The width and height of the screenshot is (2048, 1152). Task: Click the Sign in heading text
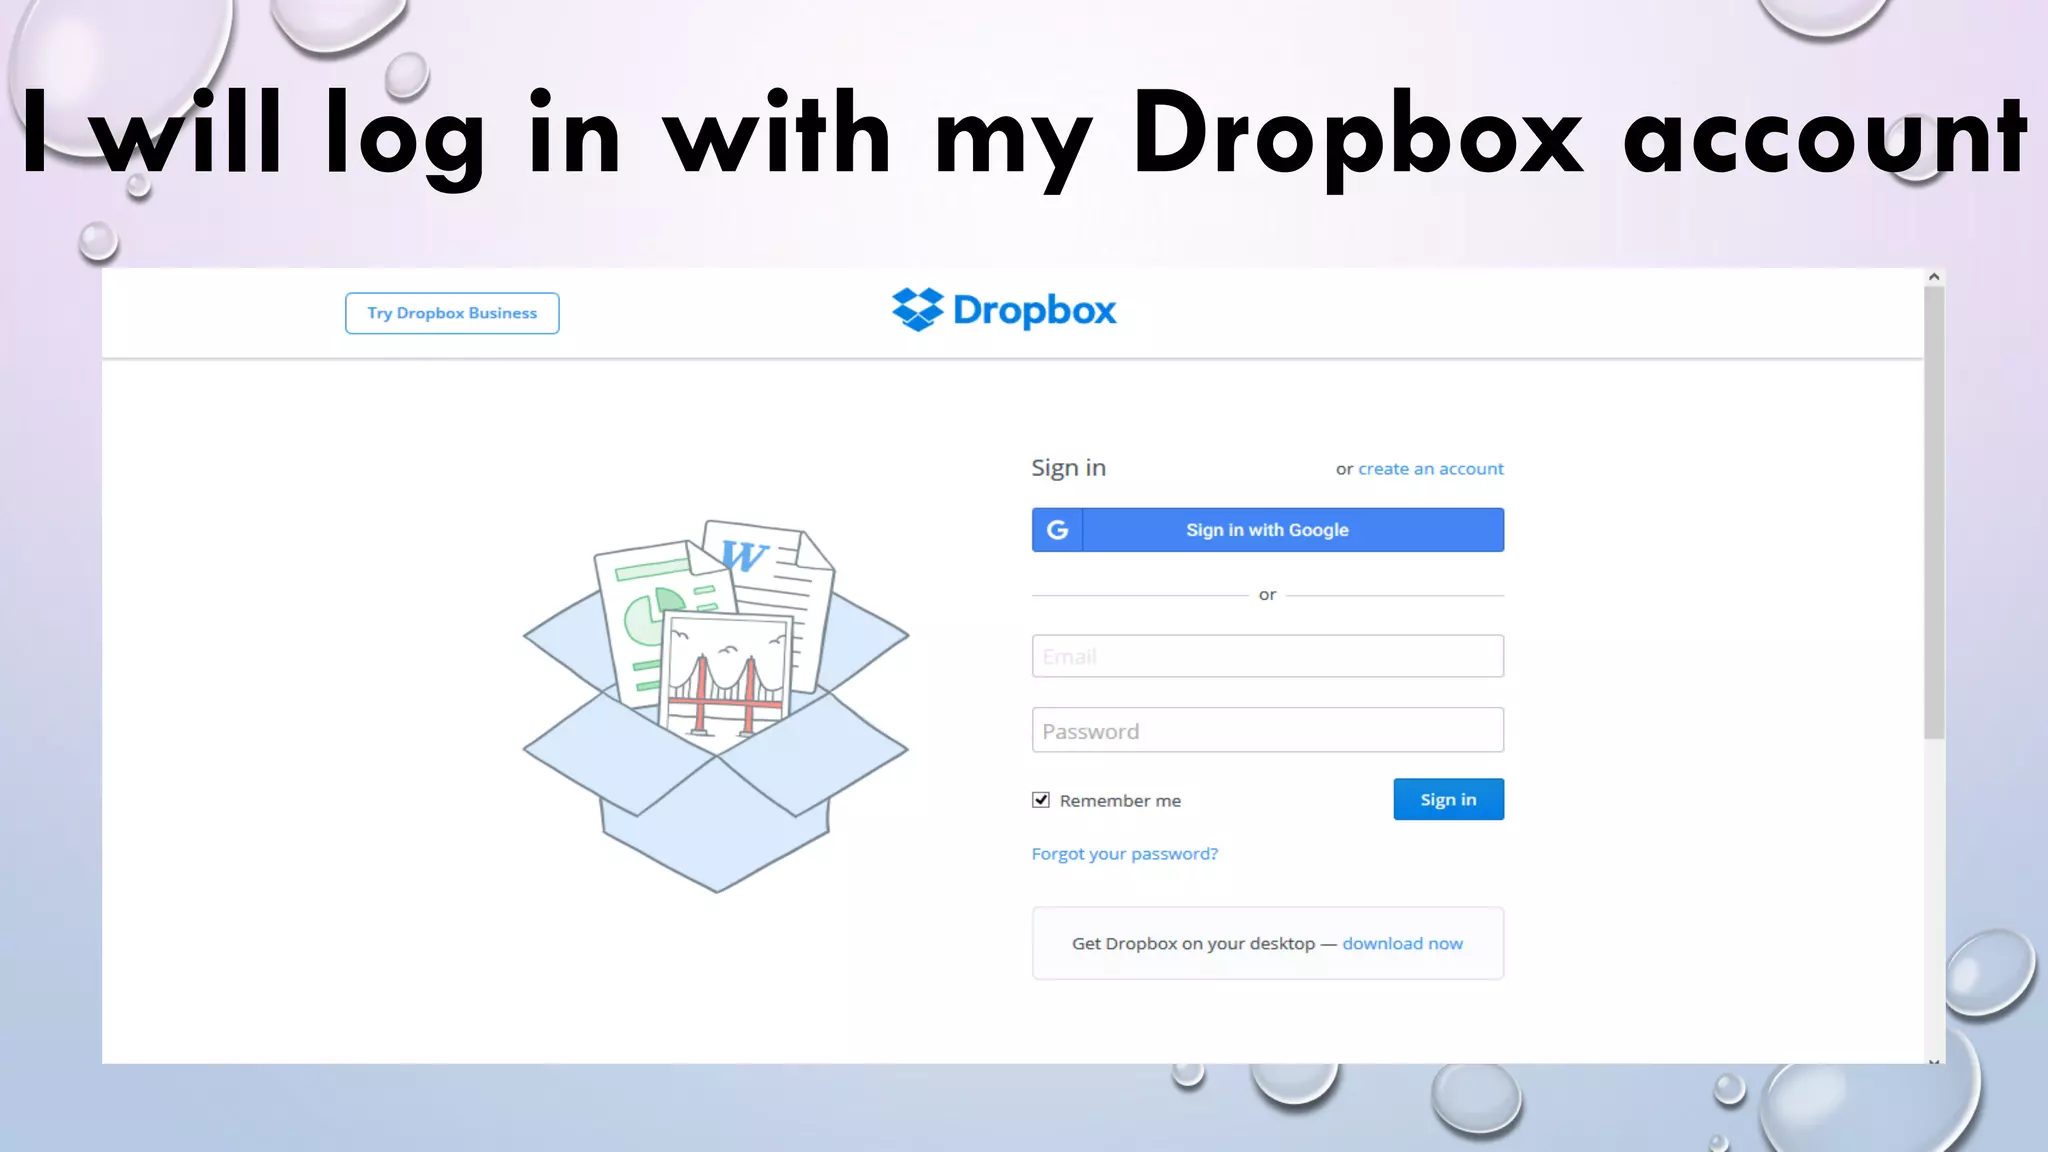point(1068,468)
